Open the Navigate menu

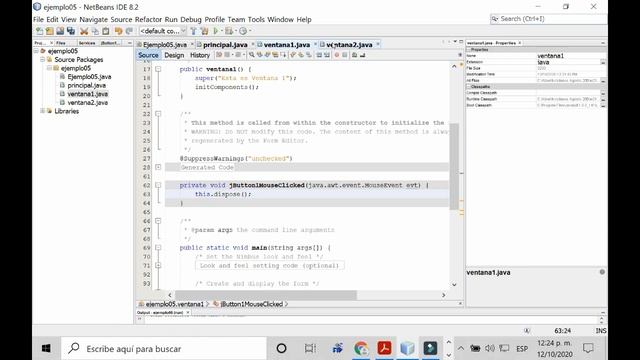click(93, 19)
